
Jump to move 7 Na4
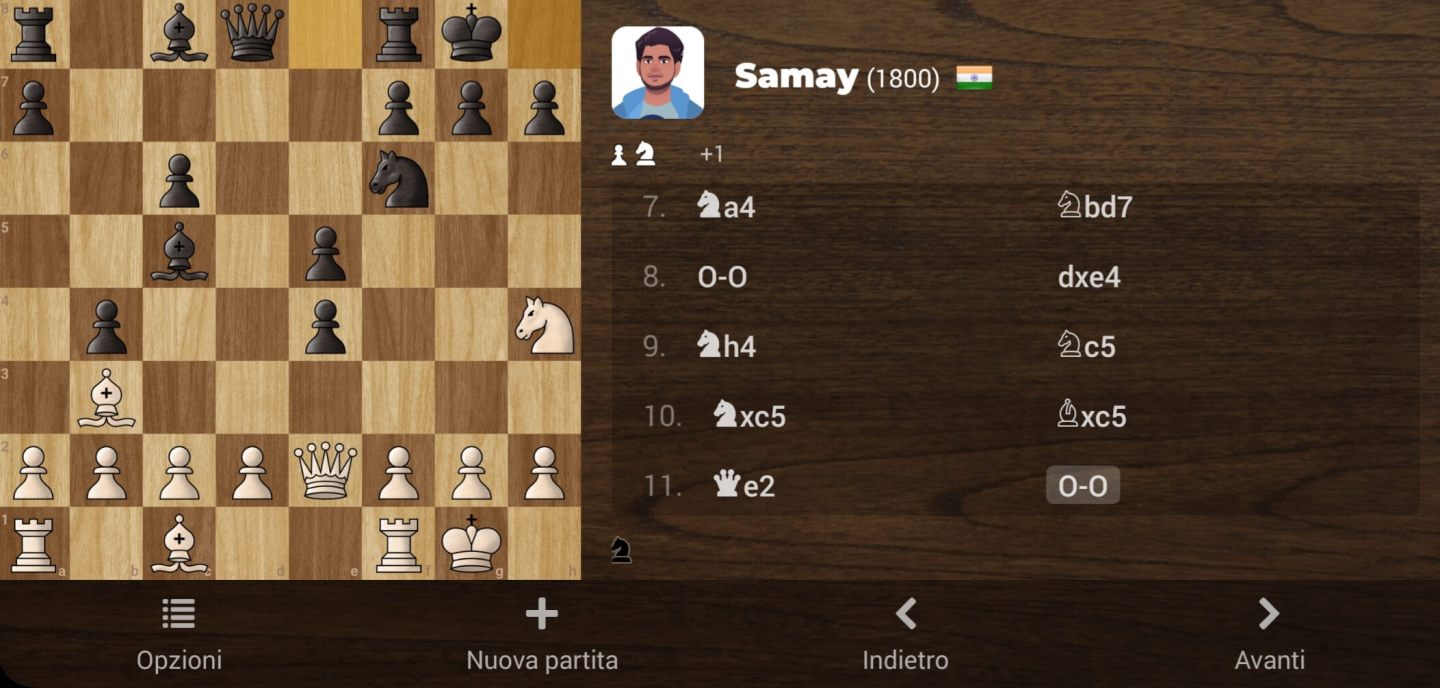[726, 207]
